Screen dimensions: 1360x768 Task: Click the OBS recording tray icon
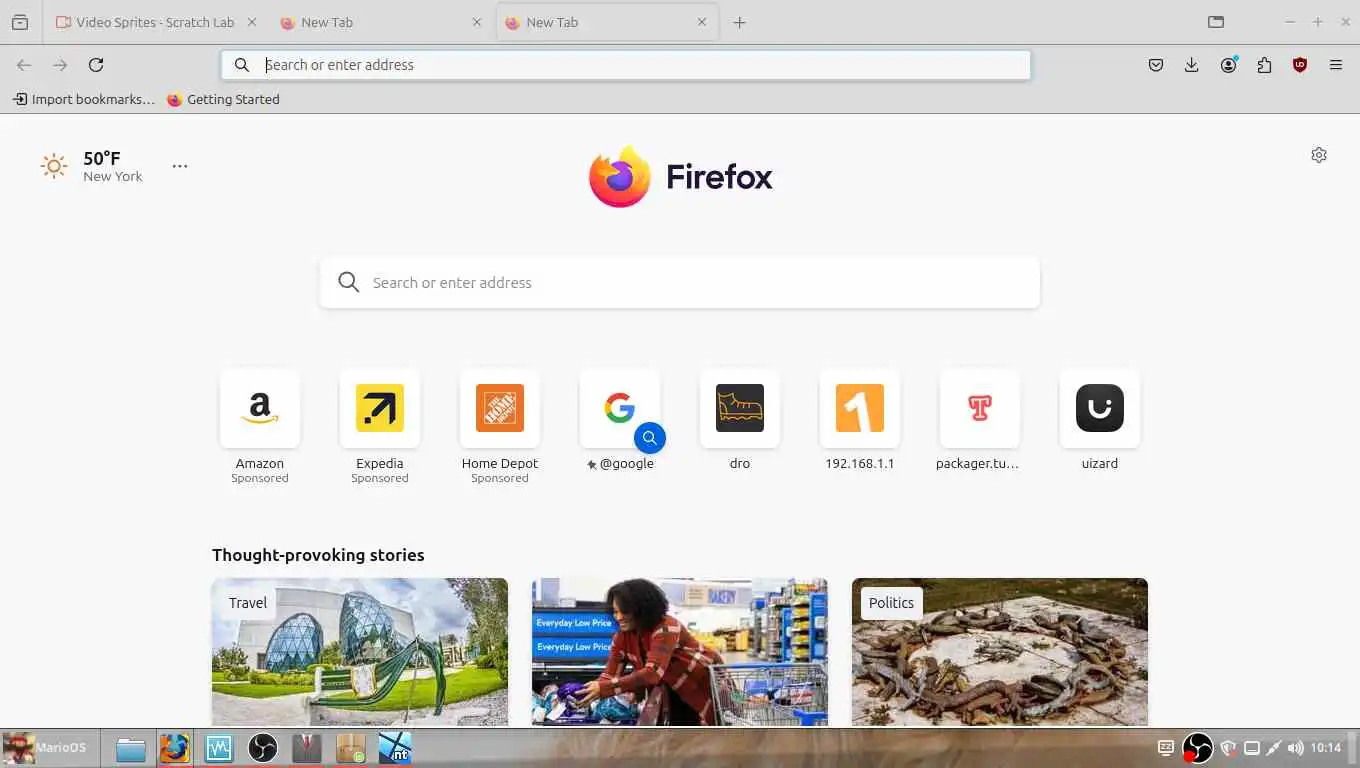coord(1197,748)
